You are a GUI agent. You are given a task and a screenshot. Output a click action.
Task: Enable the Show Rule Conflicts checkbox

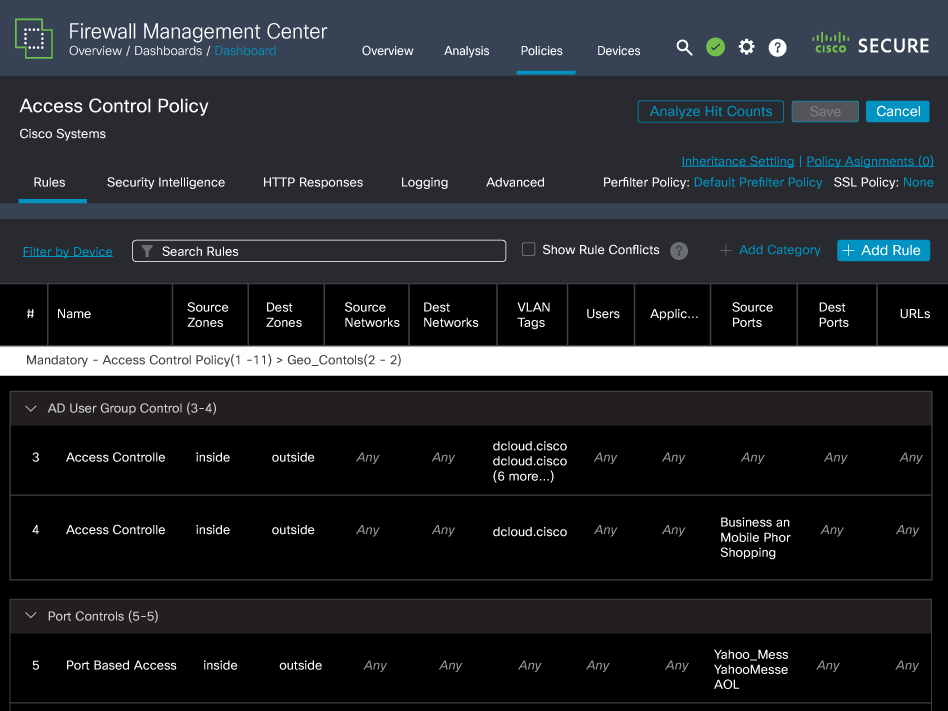tap(528, 250)
